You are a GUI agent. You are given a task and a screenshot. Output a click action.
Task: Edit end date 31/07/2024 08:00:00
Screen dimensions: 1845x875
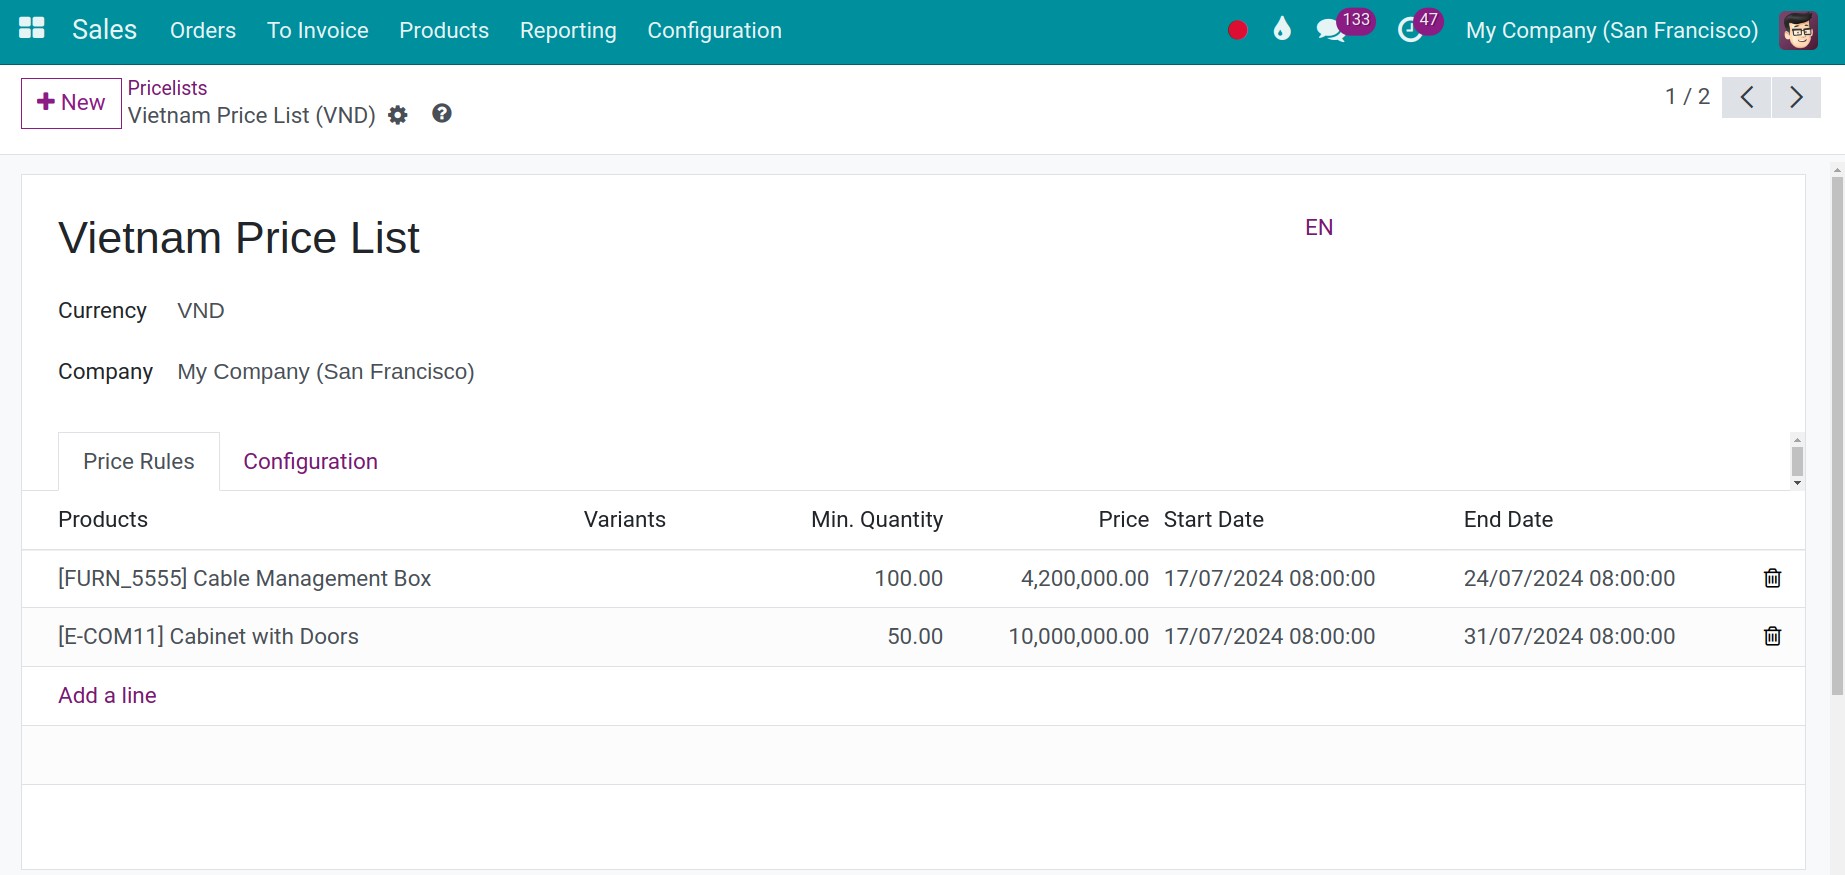point(1569,636)
